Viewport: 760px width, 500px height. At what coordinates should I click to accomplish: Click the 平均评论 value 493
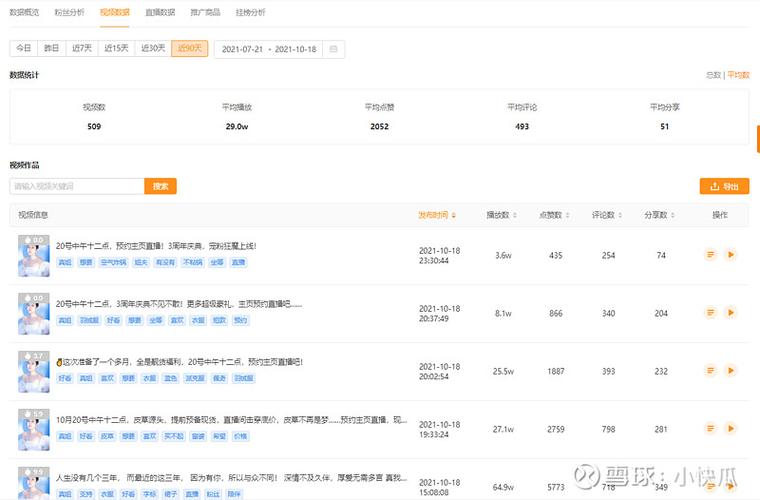click(522, 126)
